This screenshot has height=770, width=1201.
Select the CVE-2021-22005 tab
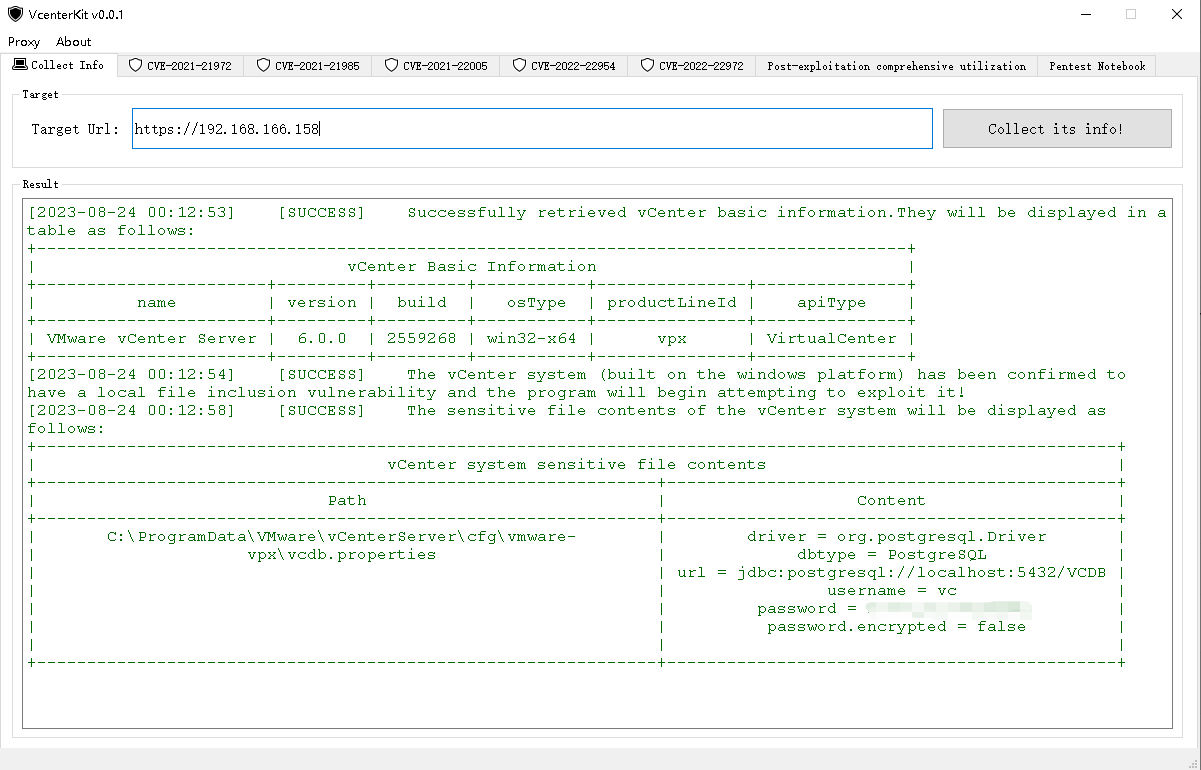tap(437, 66)
